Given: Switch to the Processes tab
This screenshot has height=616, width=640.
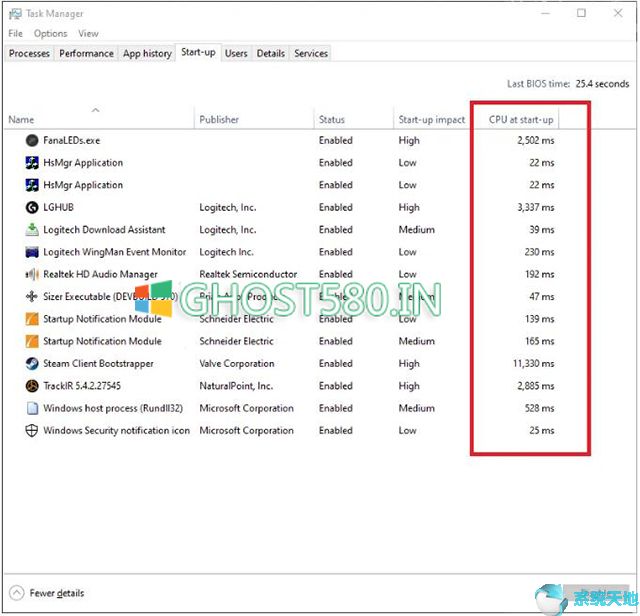Looking at the screenshot, I should [x=29, y=53].
